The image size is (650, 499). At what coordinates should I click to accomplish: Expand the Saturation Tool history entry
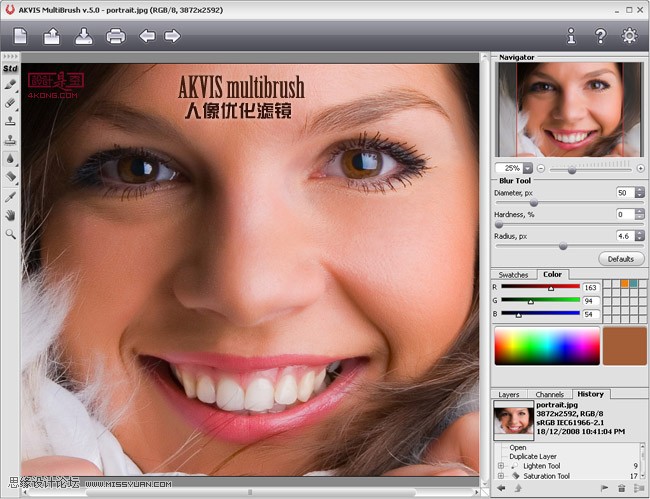[x=500, y=476]
